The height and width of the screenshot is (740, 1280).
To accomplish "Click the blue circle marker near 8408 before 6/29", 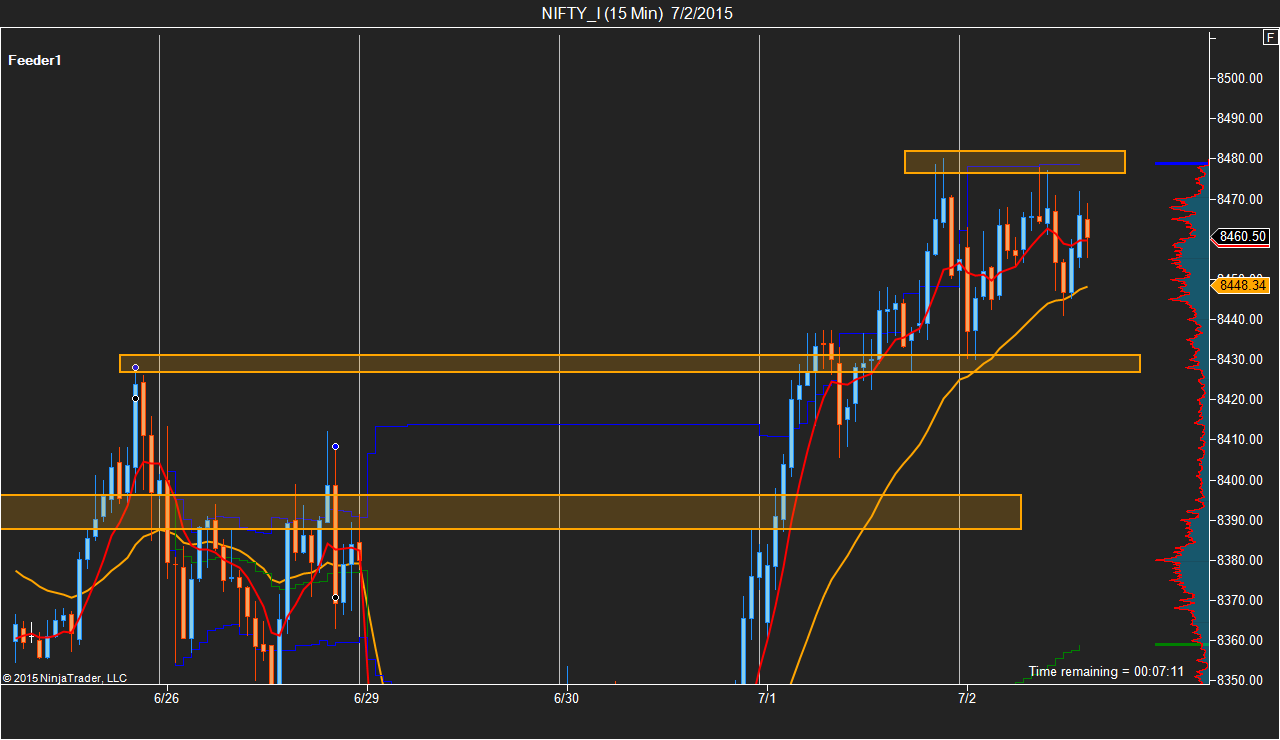I will tap(336, 446).
